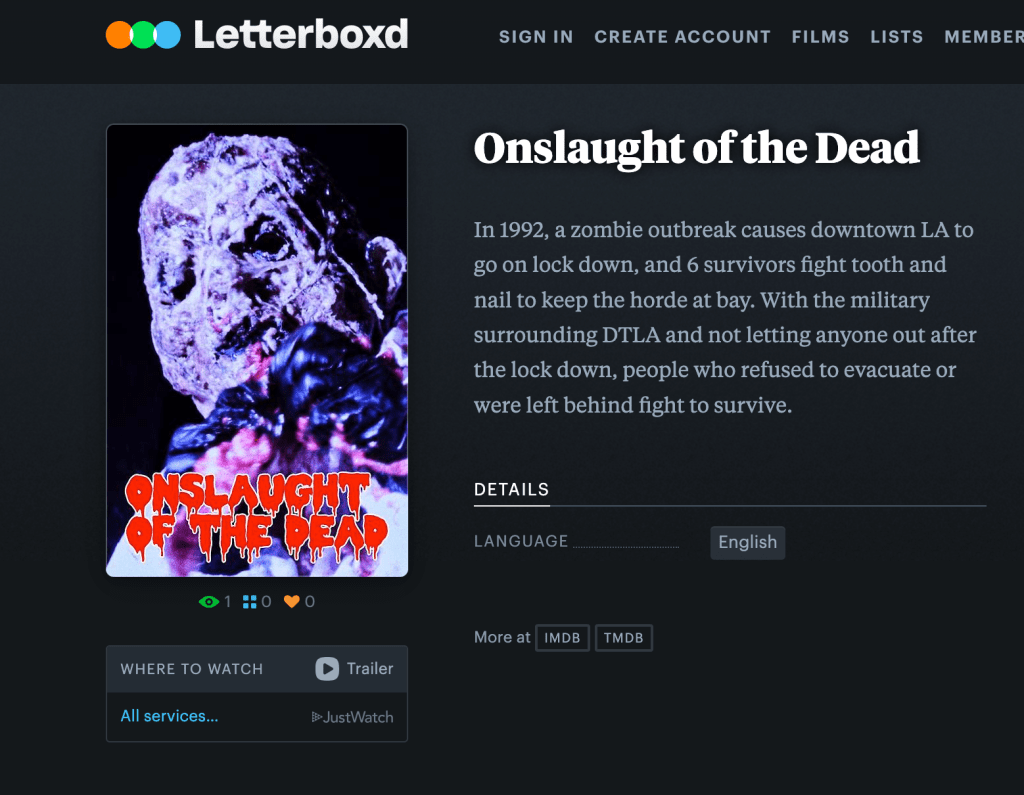Viewport: 1024px width, 795px height.
Task: Open the Letterboxd wordmark home link
Action: [301, 35]
